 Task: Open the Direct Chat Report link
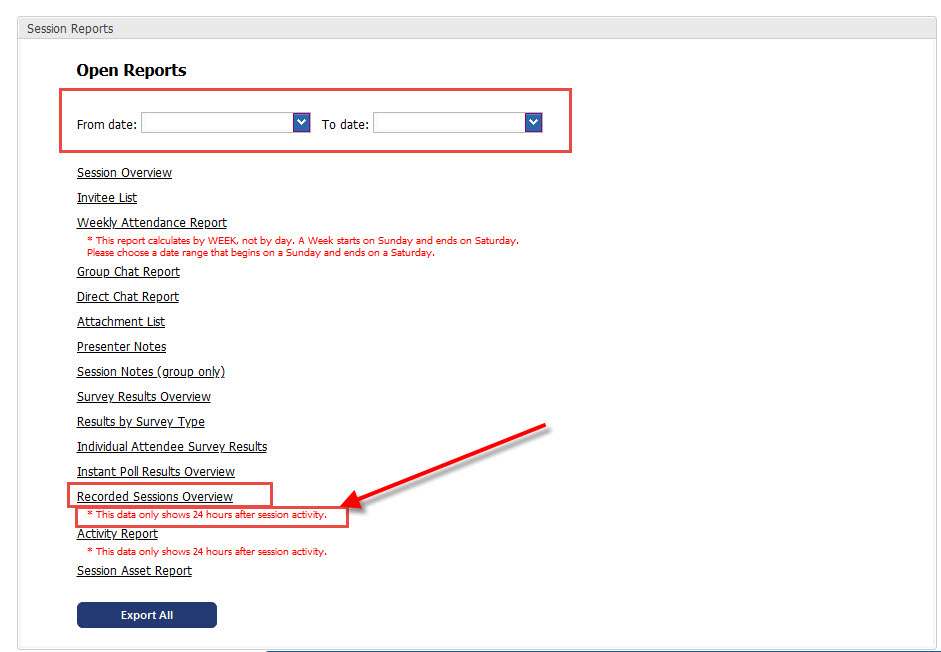pyautogui.click(x=128, y=297)
